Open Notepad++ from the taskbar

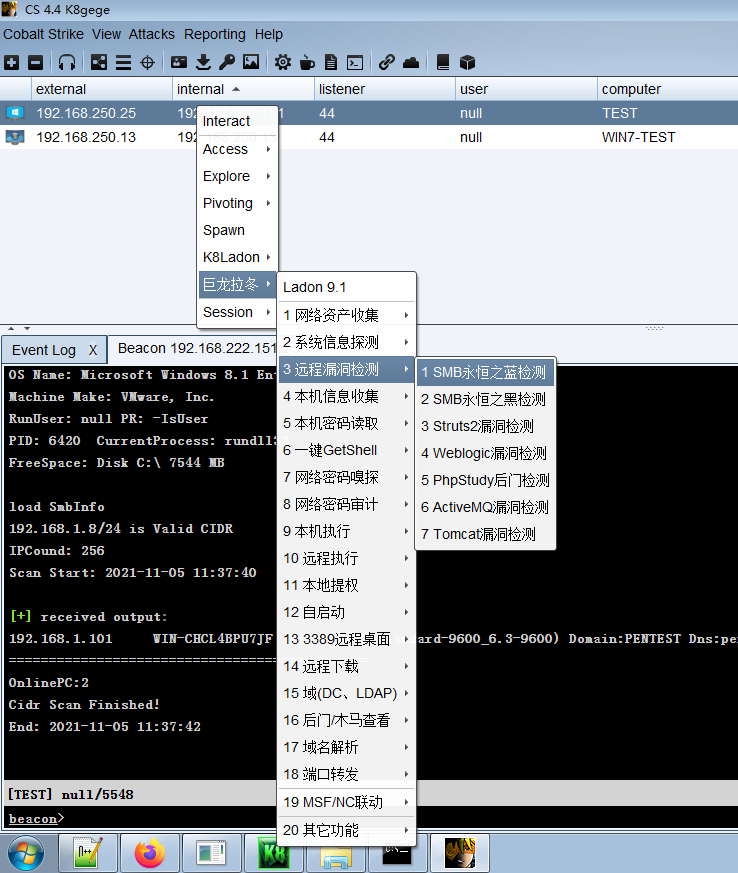click(x=88, y=852)
